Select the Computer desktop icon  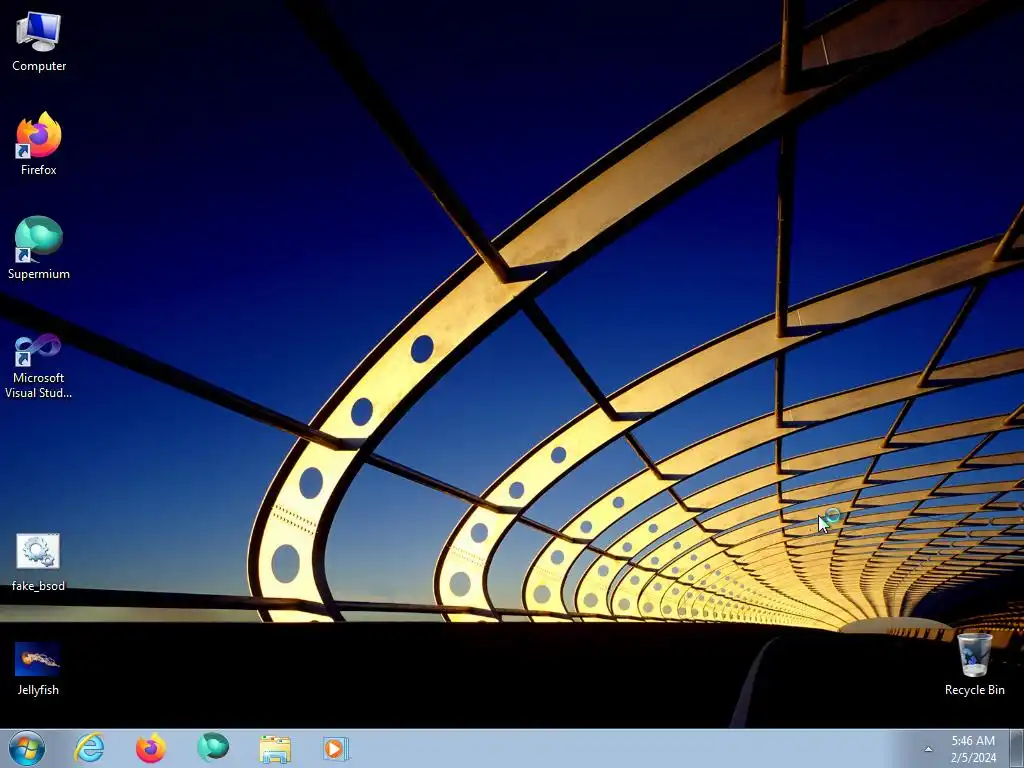39,42
